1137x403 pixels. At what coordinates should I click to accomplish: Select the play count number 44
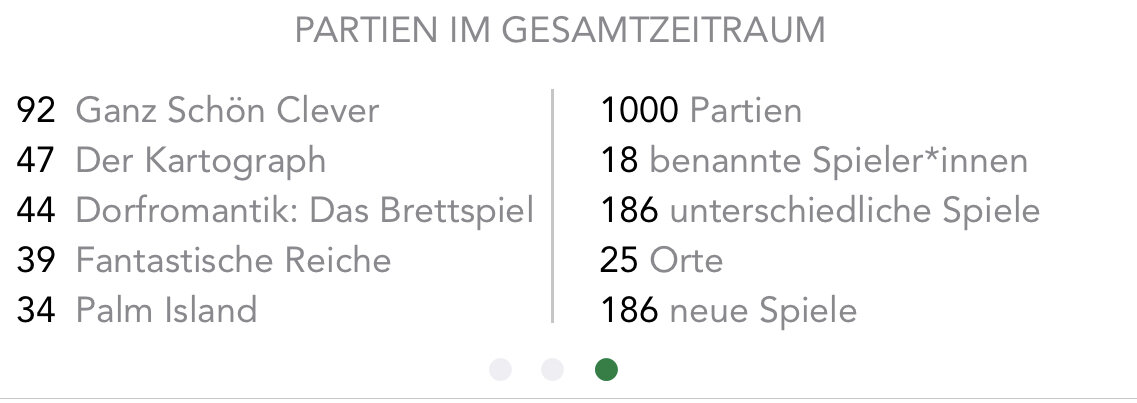[x=36, y=210]
